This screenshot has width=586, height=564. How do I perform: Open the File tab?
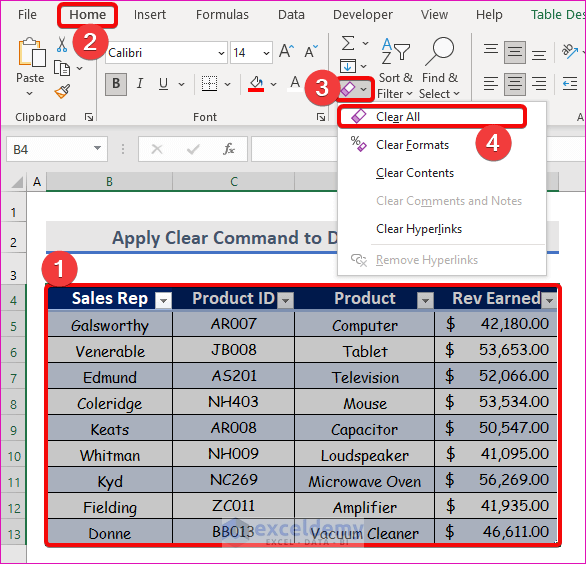27,15
